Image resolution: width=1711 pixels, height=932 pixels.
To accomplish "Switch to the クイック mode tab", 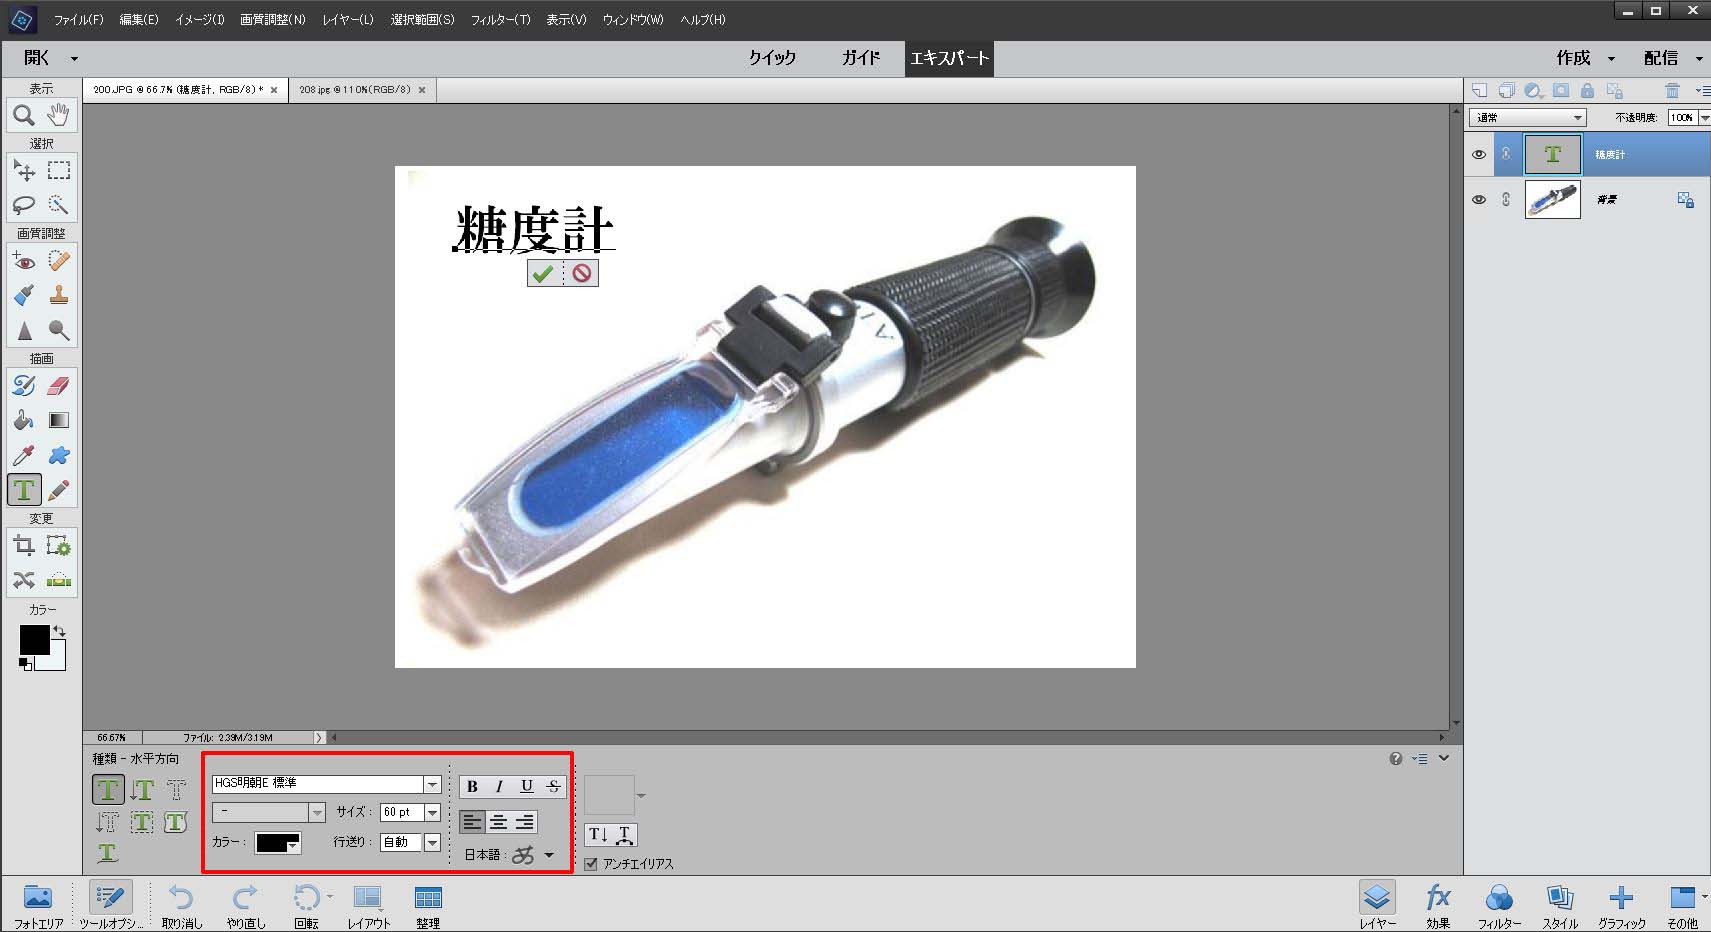I will coord(772,58).
